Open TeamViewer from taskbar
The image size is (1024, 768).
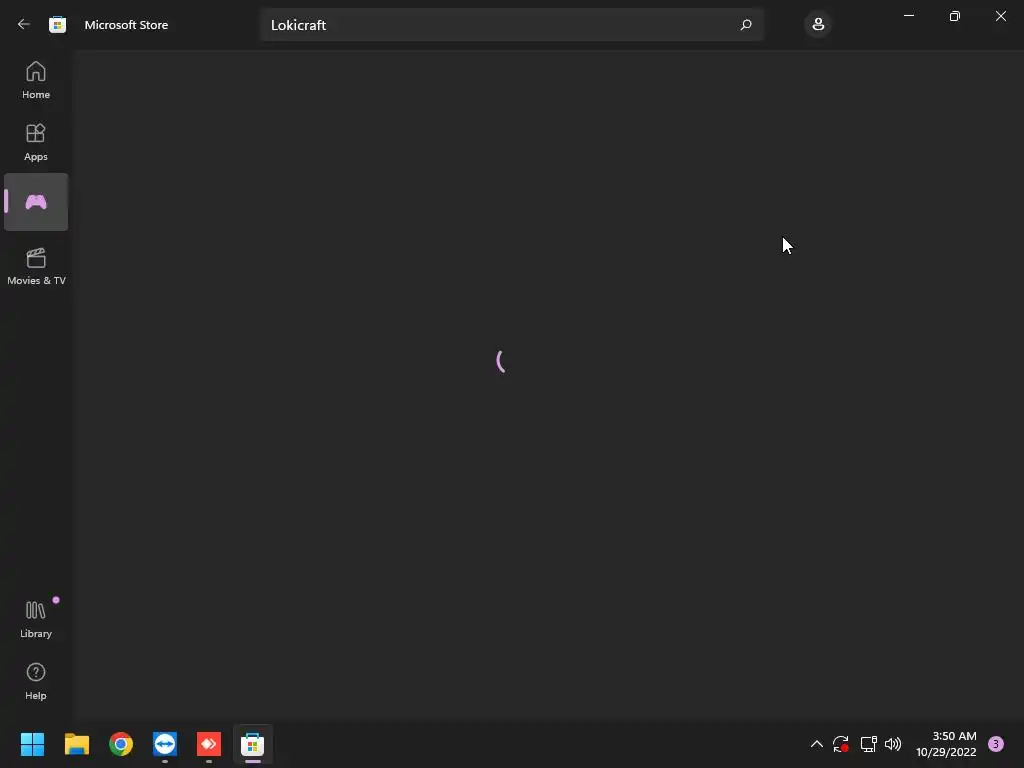(x=165, y=744)
